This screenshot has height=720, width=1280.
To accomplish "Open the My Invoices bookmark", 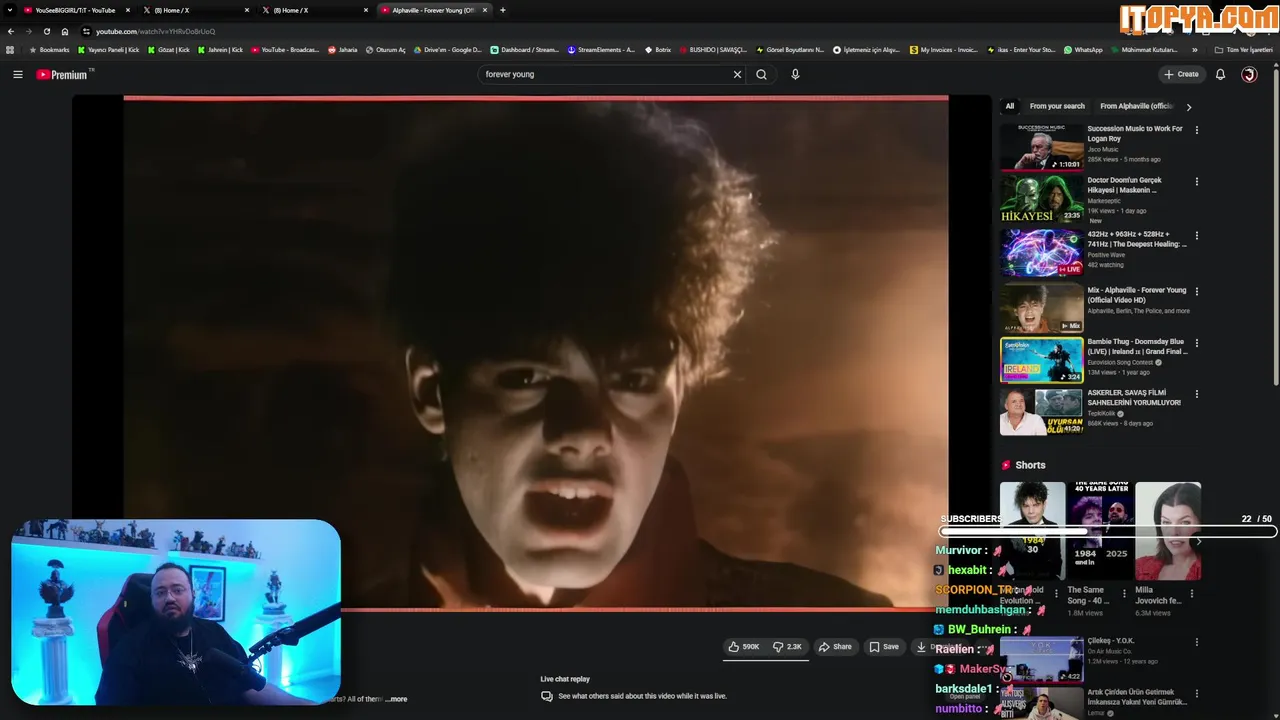I will pos(944,49).
